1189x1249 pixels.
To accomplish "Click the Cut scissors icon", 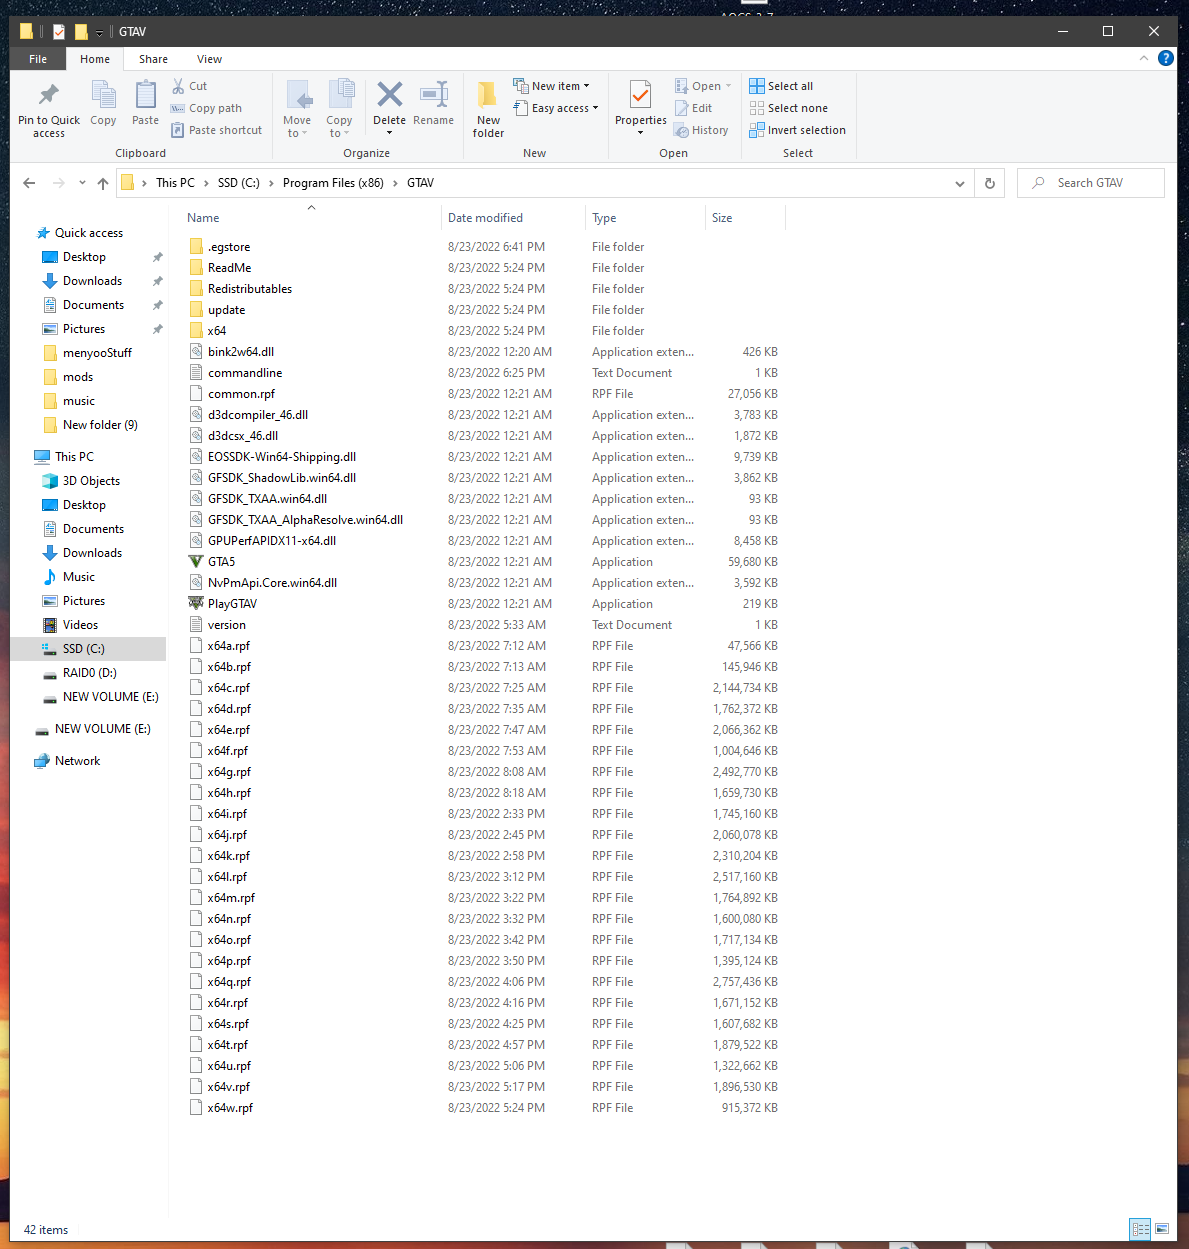I will tap(178, 86).
